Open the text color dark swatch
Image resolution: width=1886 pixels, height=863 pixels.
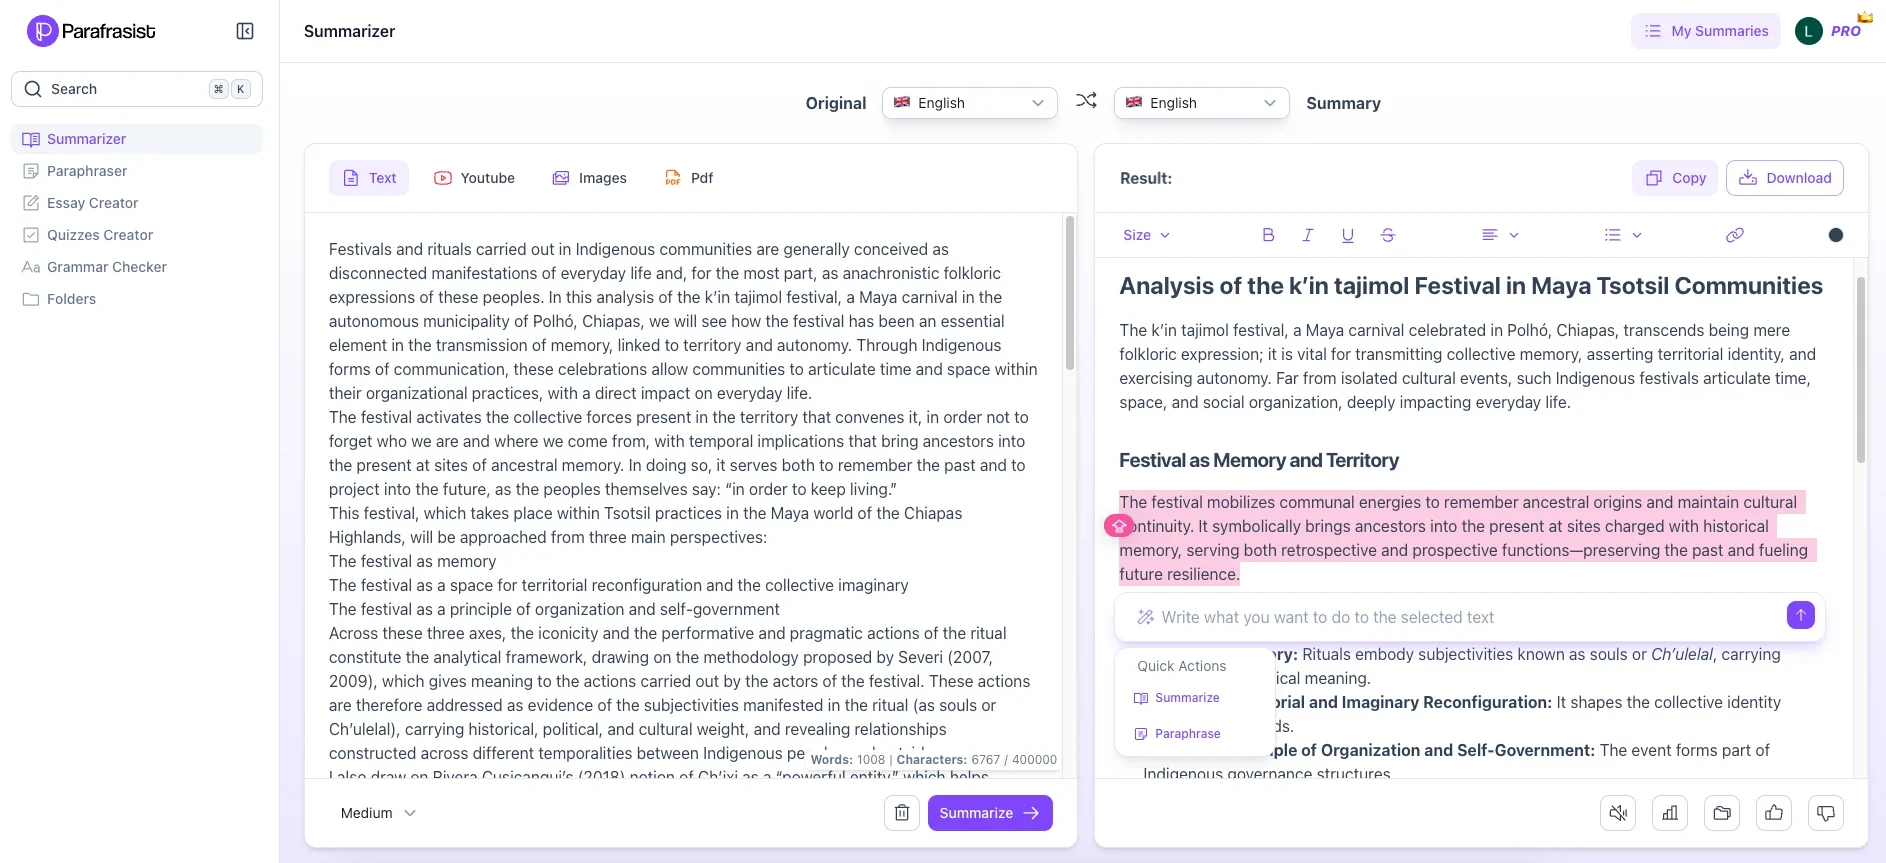tap(1836, 235)
